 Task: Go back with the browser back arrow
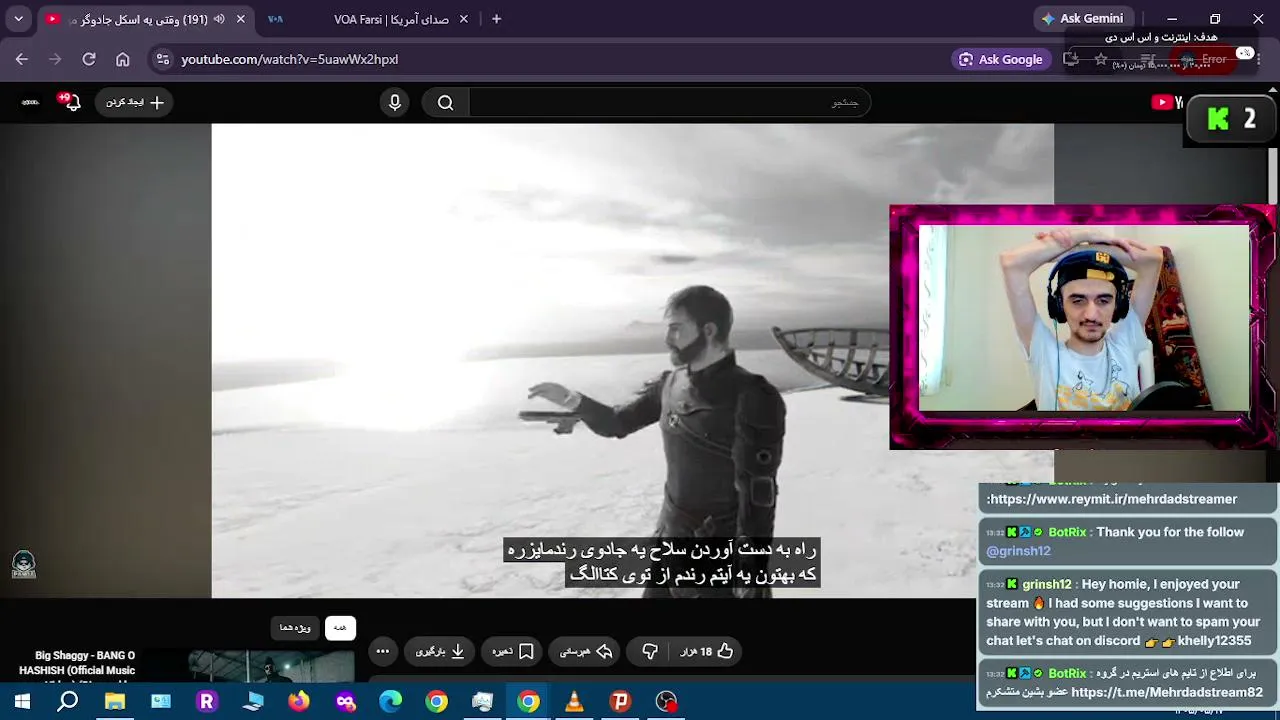point(22,59)
